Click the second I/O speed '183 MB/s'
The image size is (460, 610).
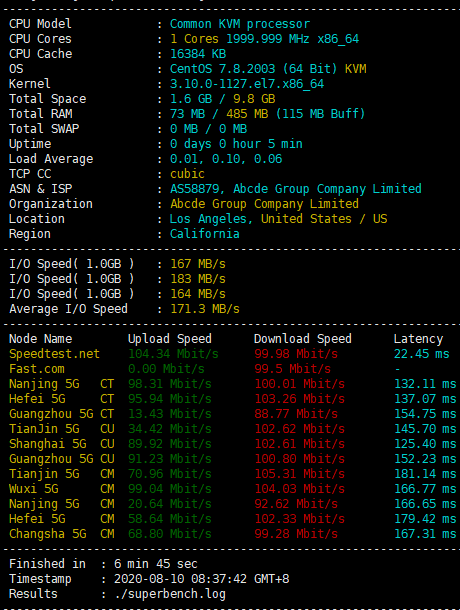click(198, 279)
